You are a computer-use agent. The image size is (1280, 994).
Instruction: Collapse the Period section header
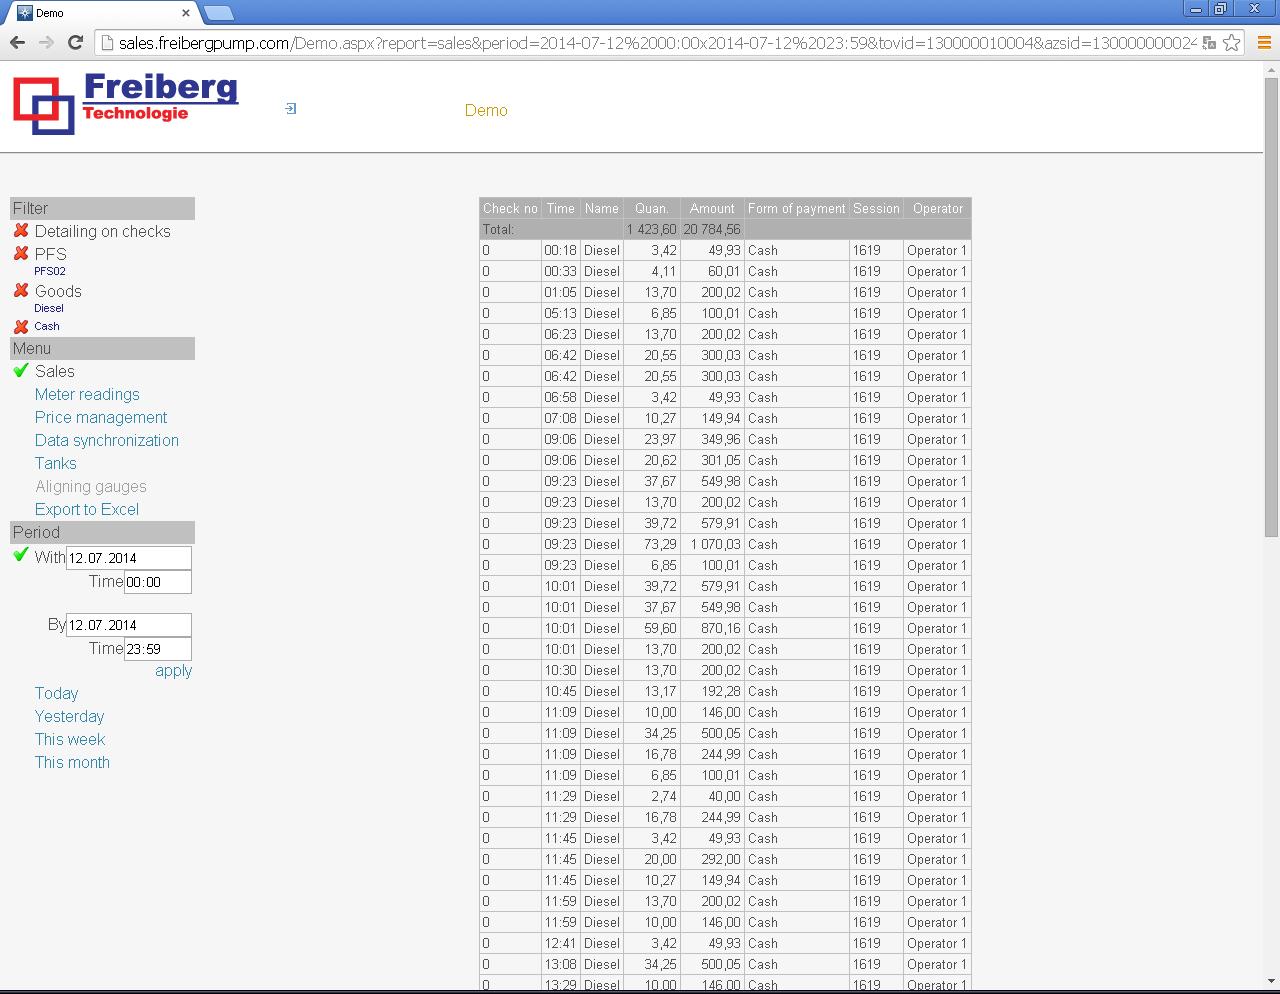click(100, 532)
